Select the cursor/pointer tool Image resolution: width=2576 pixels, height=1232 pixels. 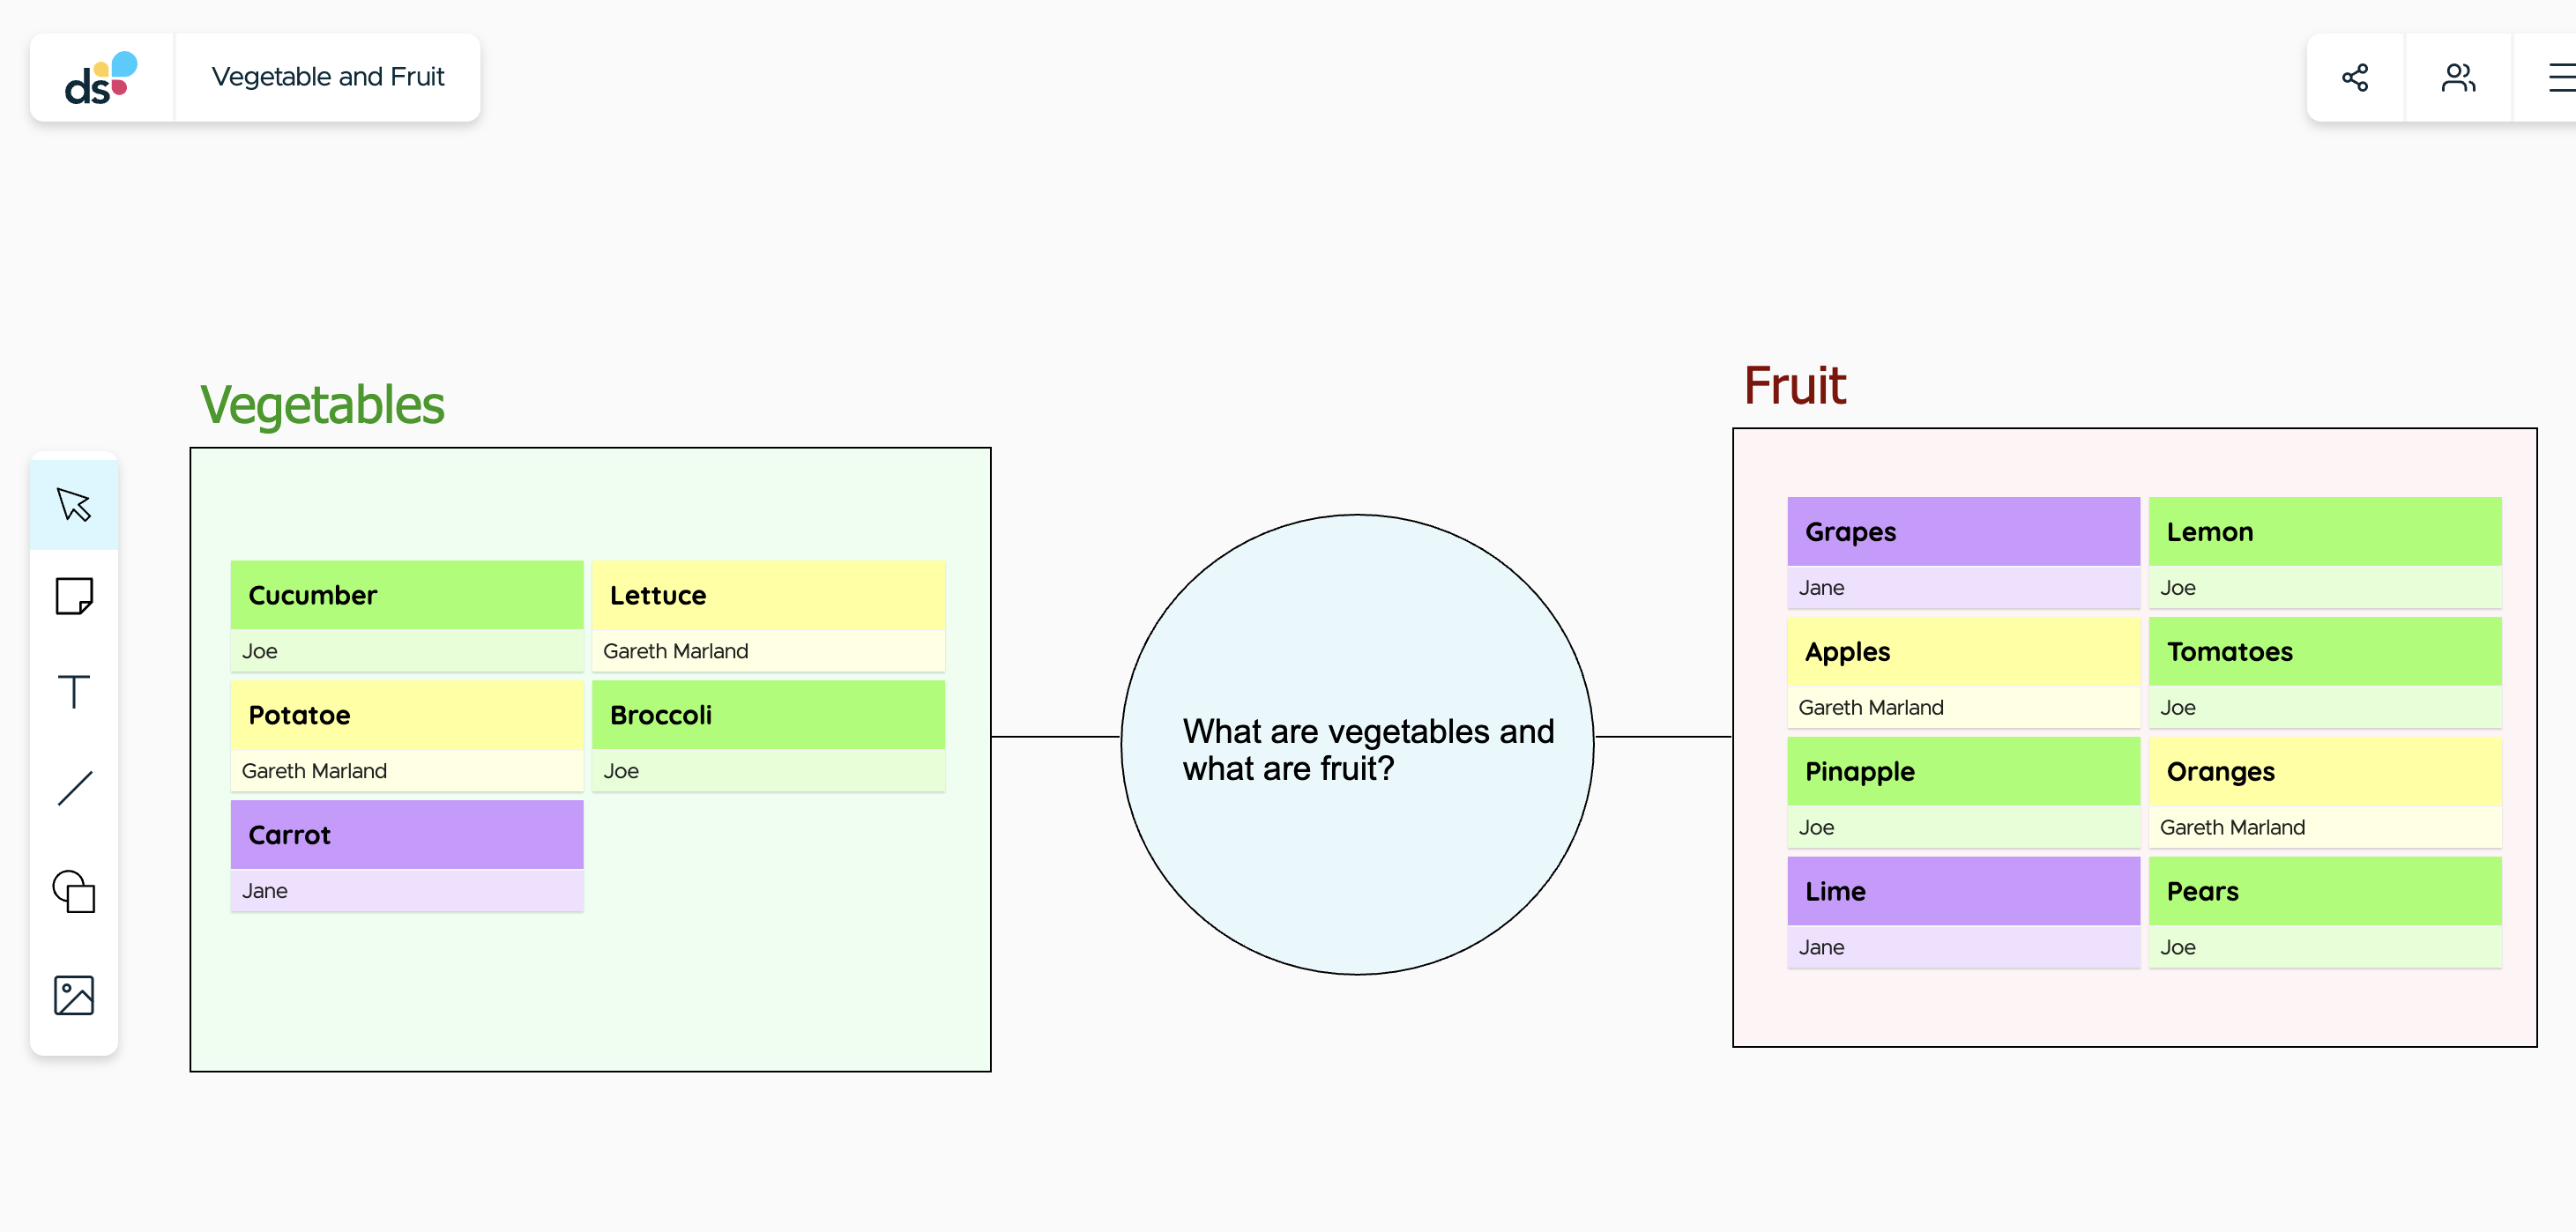[76, 504]
